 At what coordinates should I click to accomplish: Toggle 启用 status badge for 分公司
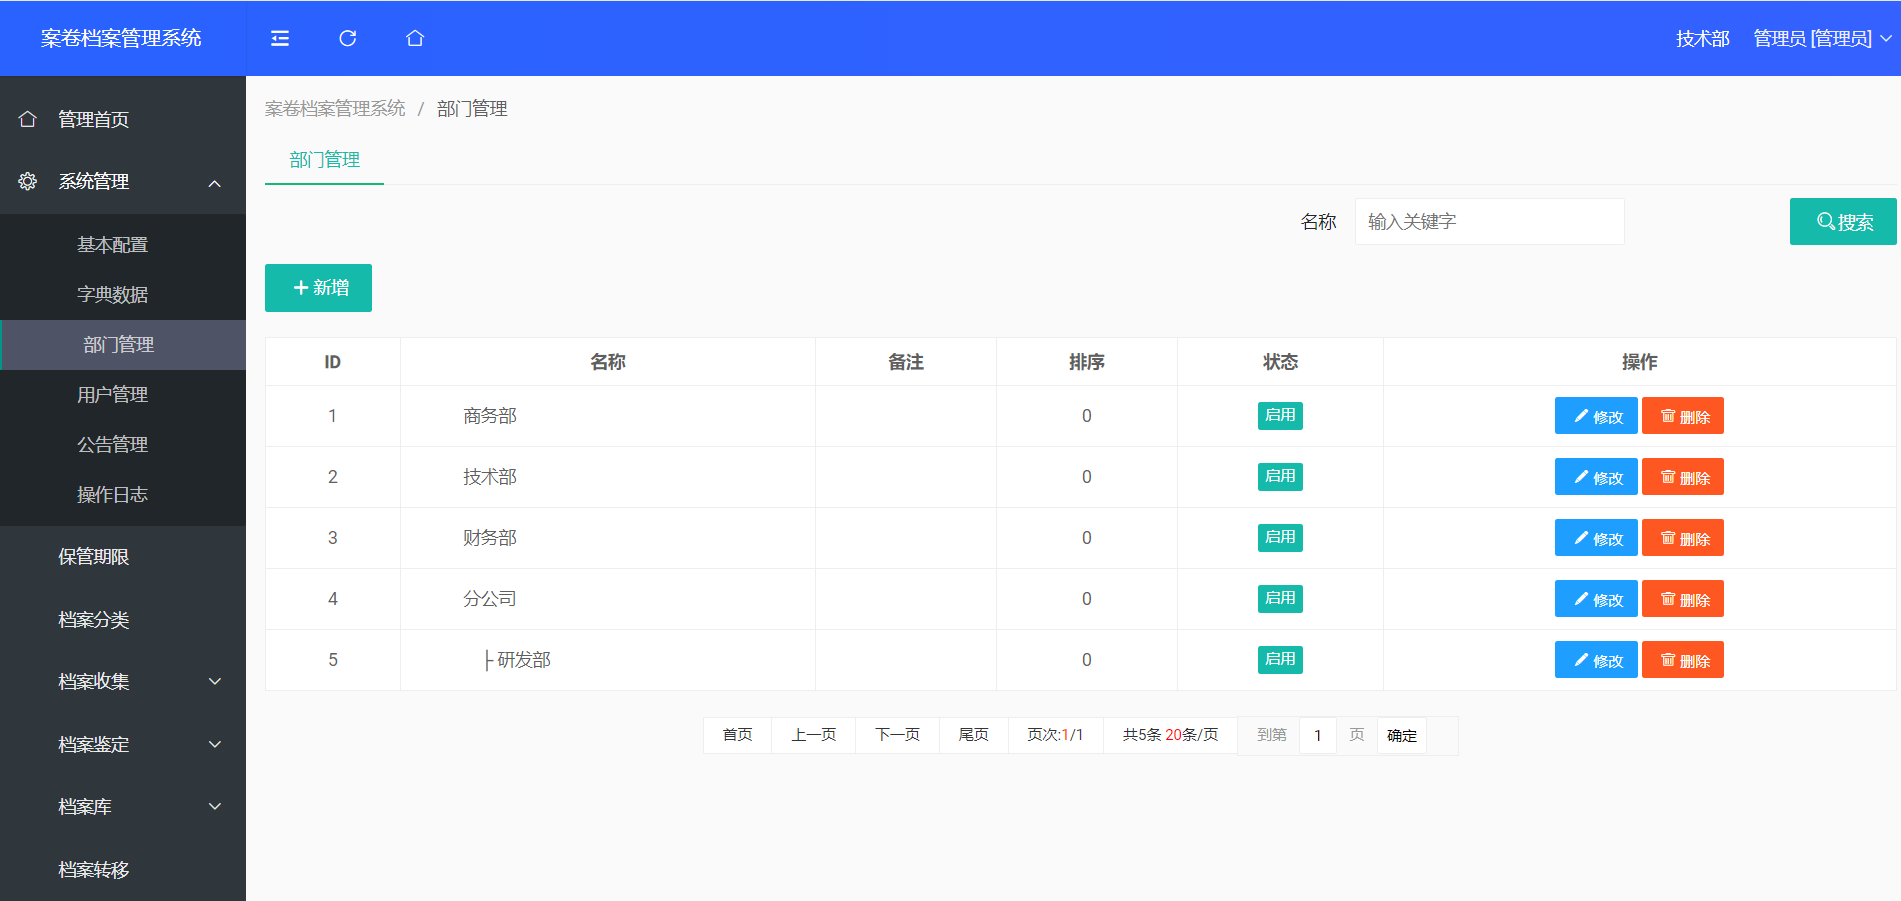click(1280, 599)
